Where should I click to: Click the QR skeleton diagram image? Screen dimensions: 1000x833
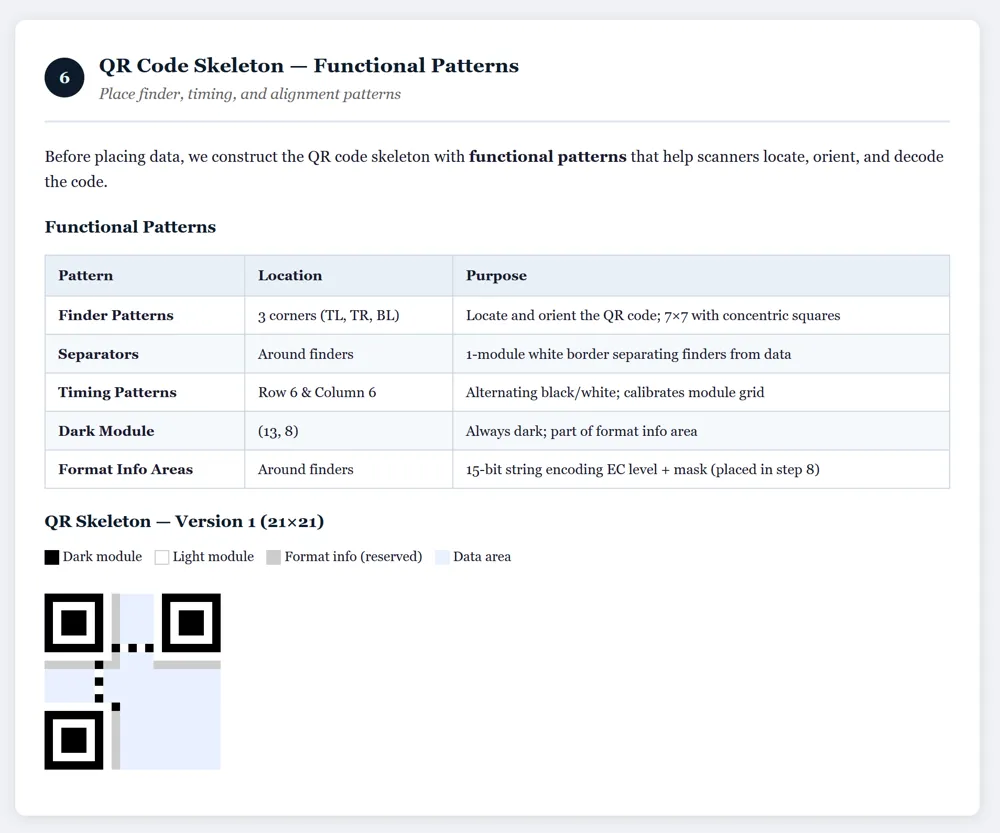click(133, 681)
